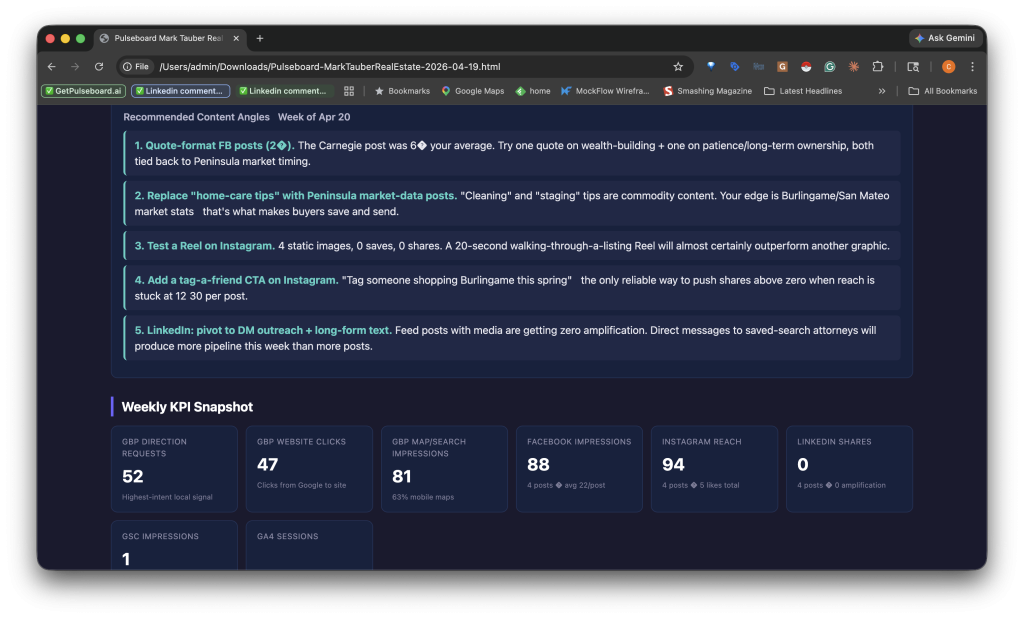Click the address bar file path

(330, 67)
